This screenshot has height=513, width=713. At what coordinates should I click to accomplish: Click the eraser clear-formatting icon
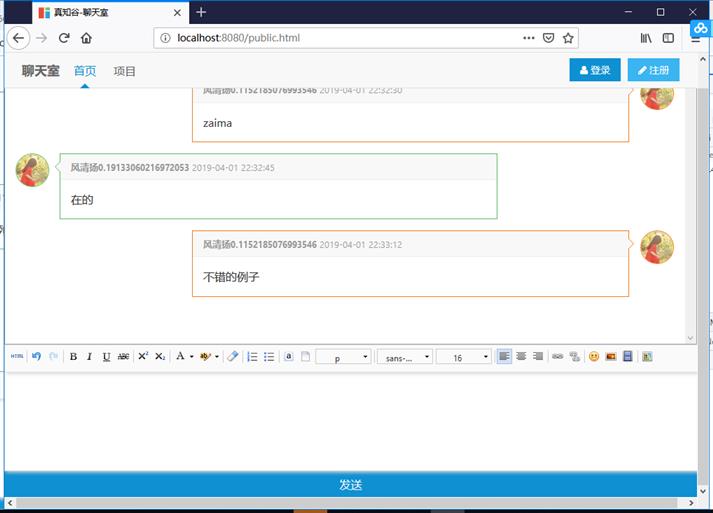pyautogui.click(x=232, y=356)
